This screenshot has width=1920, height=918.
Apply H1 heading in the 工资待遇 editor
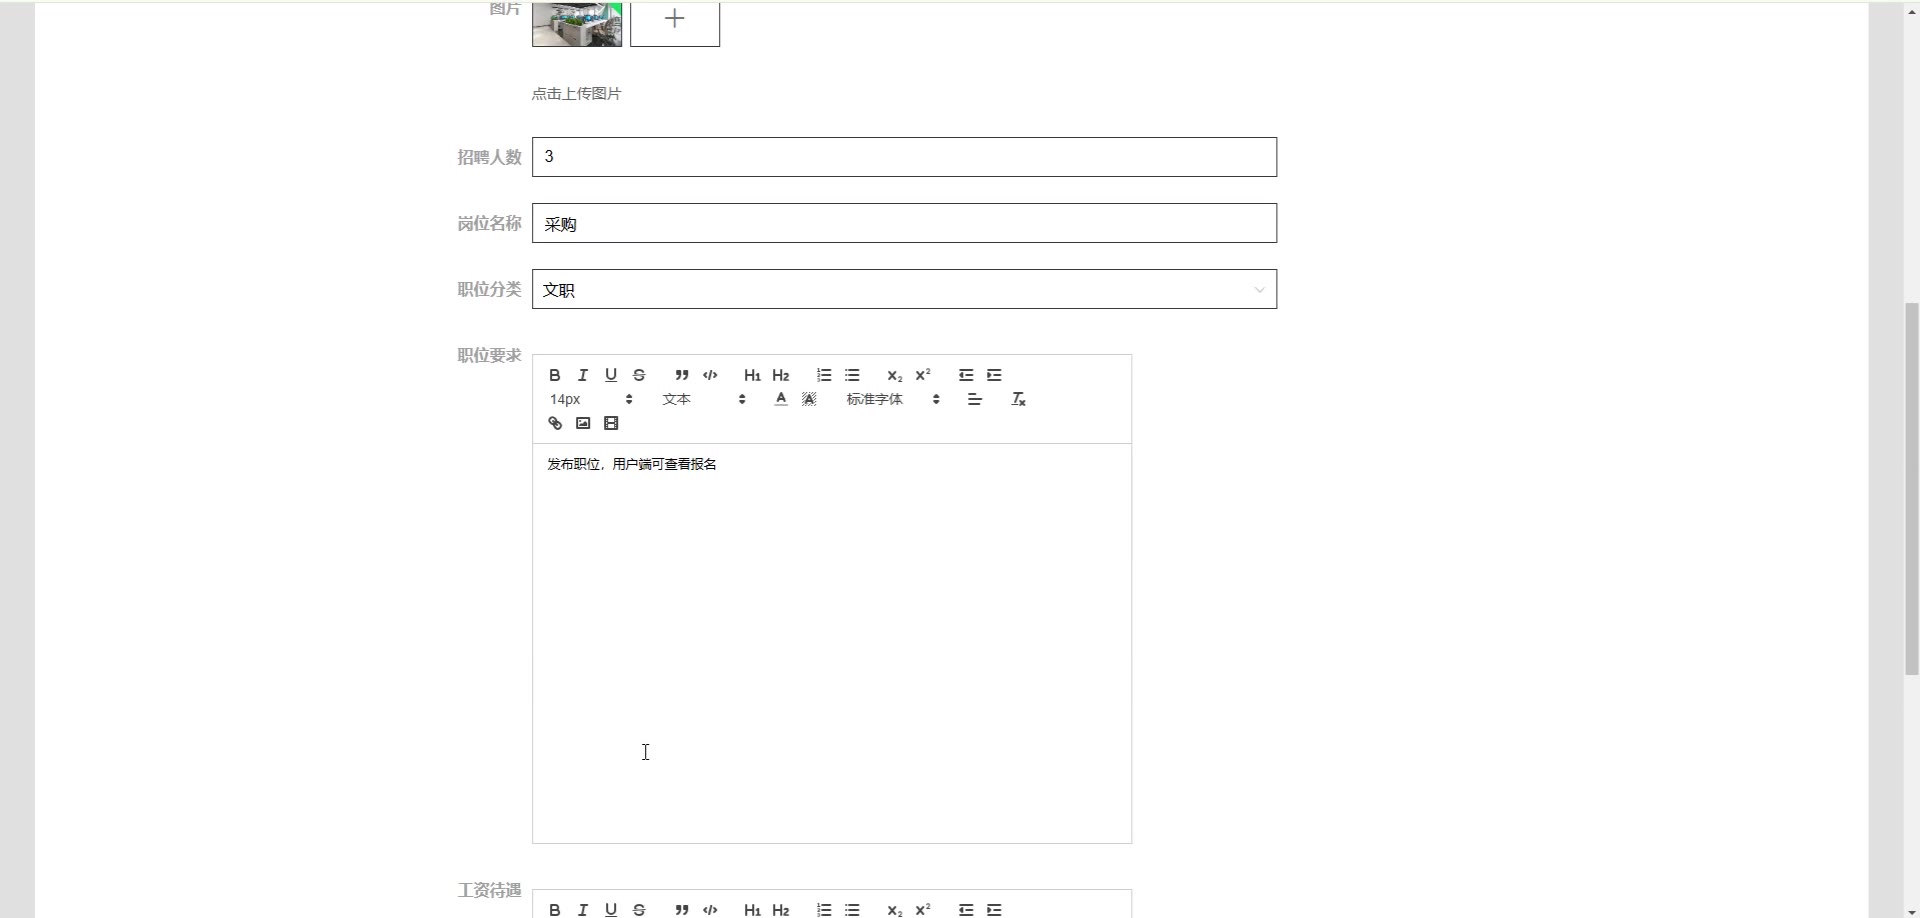click(752, 909)
